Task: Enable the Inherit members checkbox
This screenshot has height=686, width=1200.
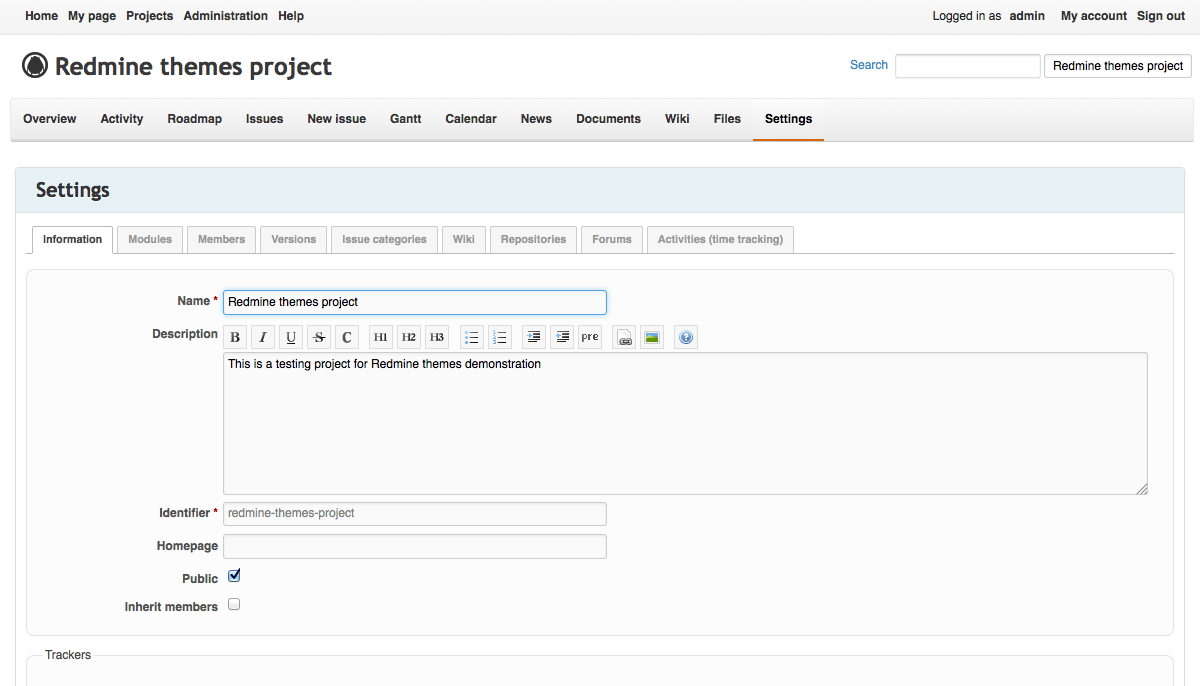Action: (234, 604)
